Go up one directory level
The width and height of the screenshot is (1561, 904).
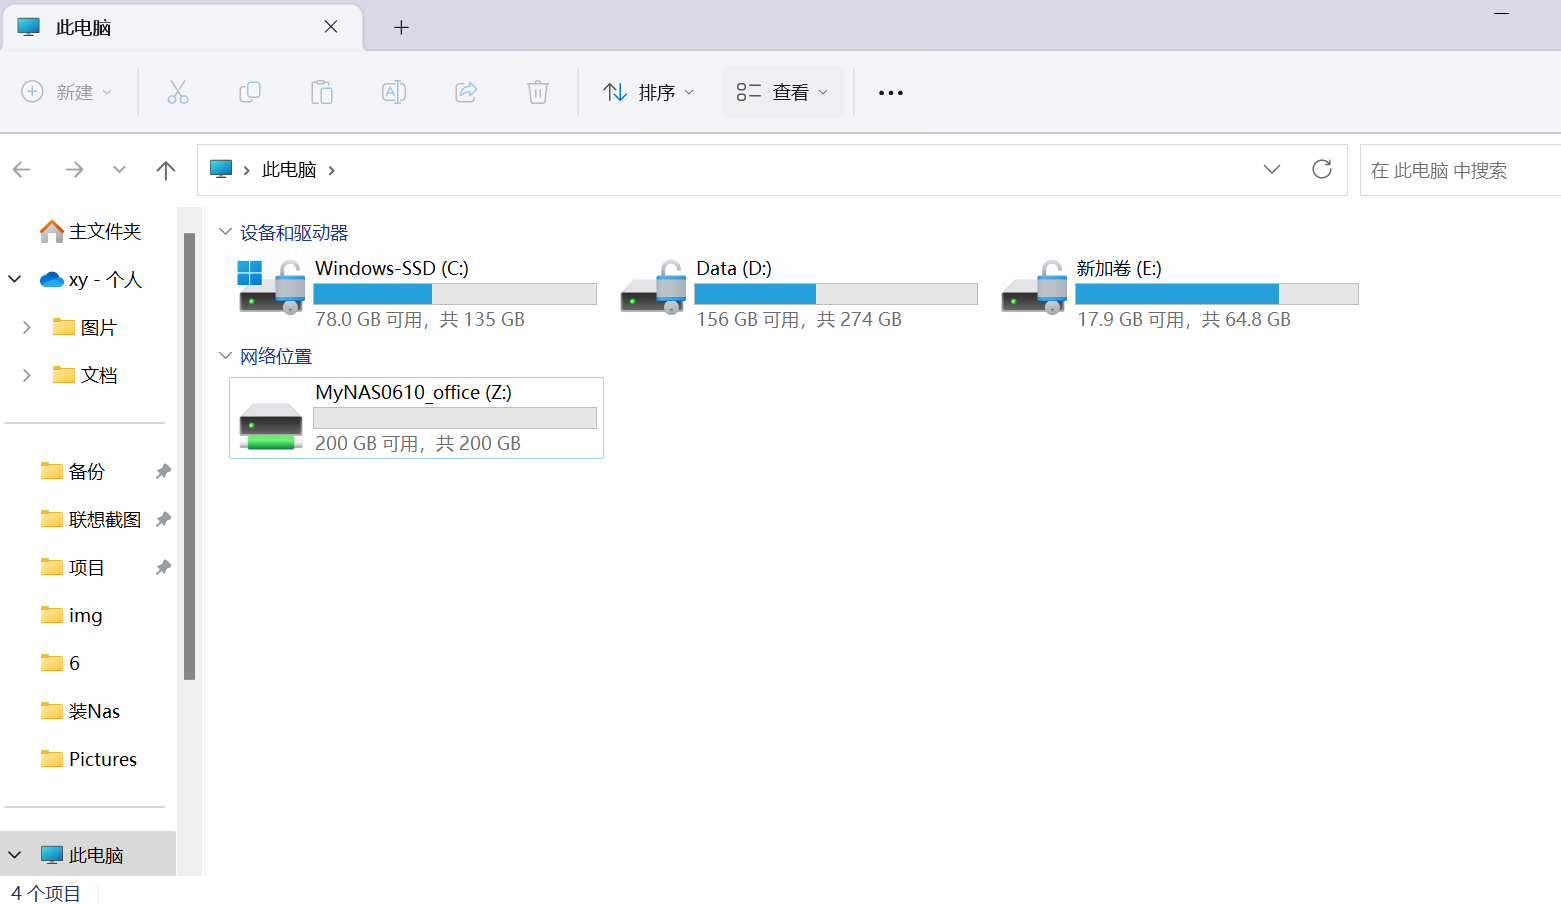coord(166,170)
